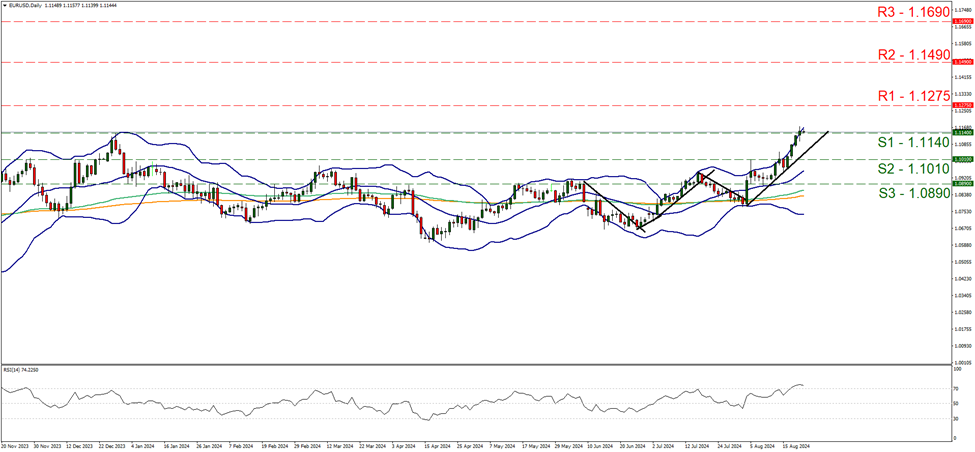Select the S3 - 1.0890 support label

pos(914,193)
